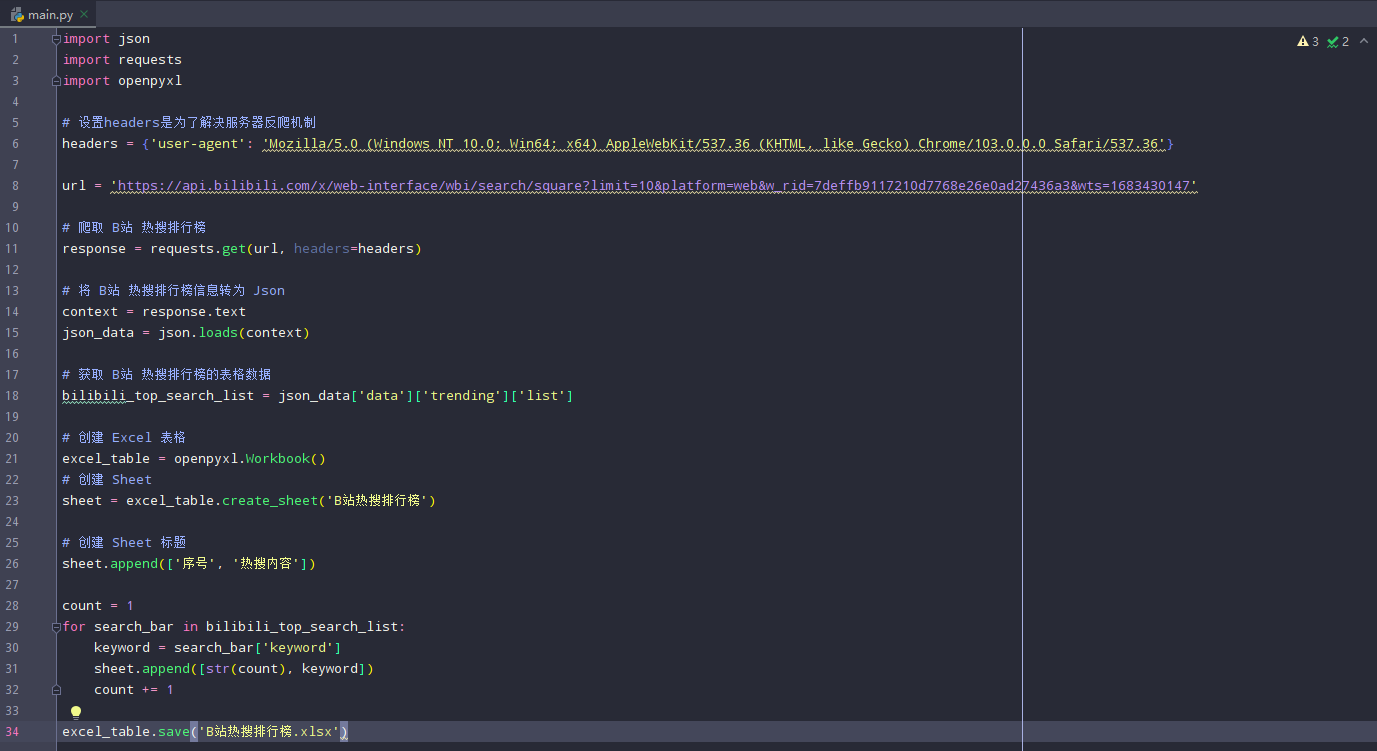1377x751 pixels.
Task: Click 'count += 1' on line 32
Action: click(134, 690)
